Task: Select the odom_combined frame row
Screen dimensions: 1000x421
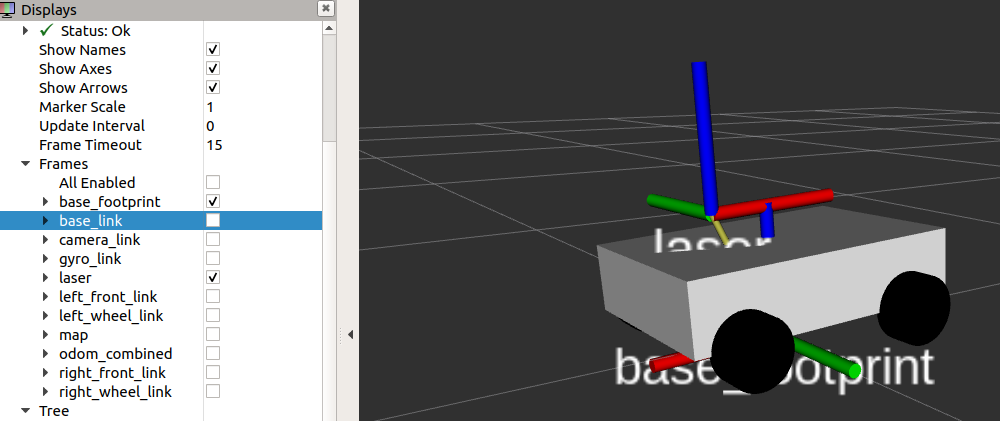Action: point(115,354)
